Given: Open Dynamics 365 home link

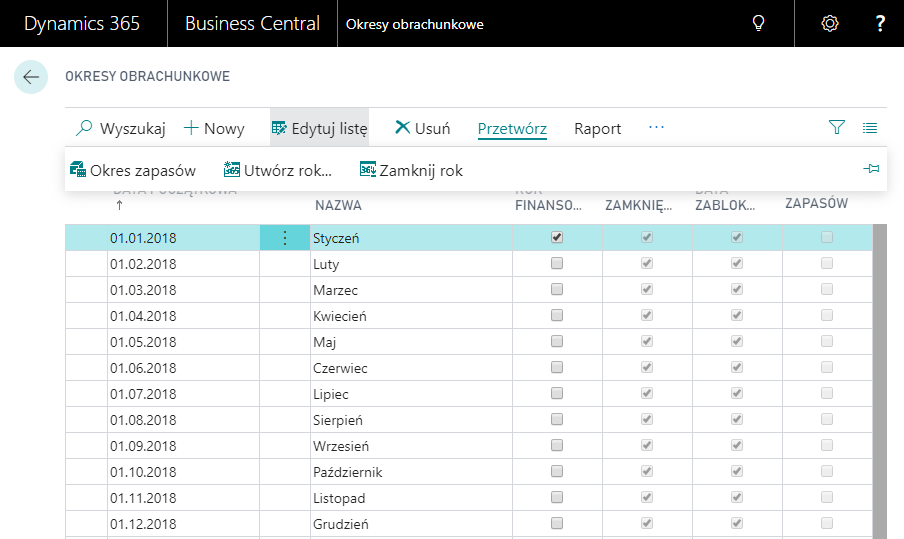Looking at the screenshot, I should 82,24.
